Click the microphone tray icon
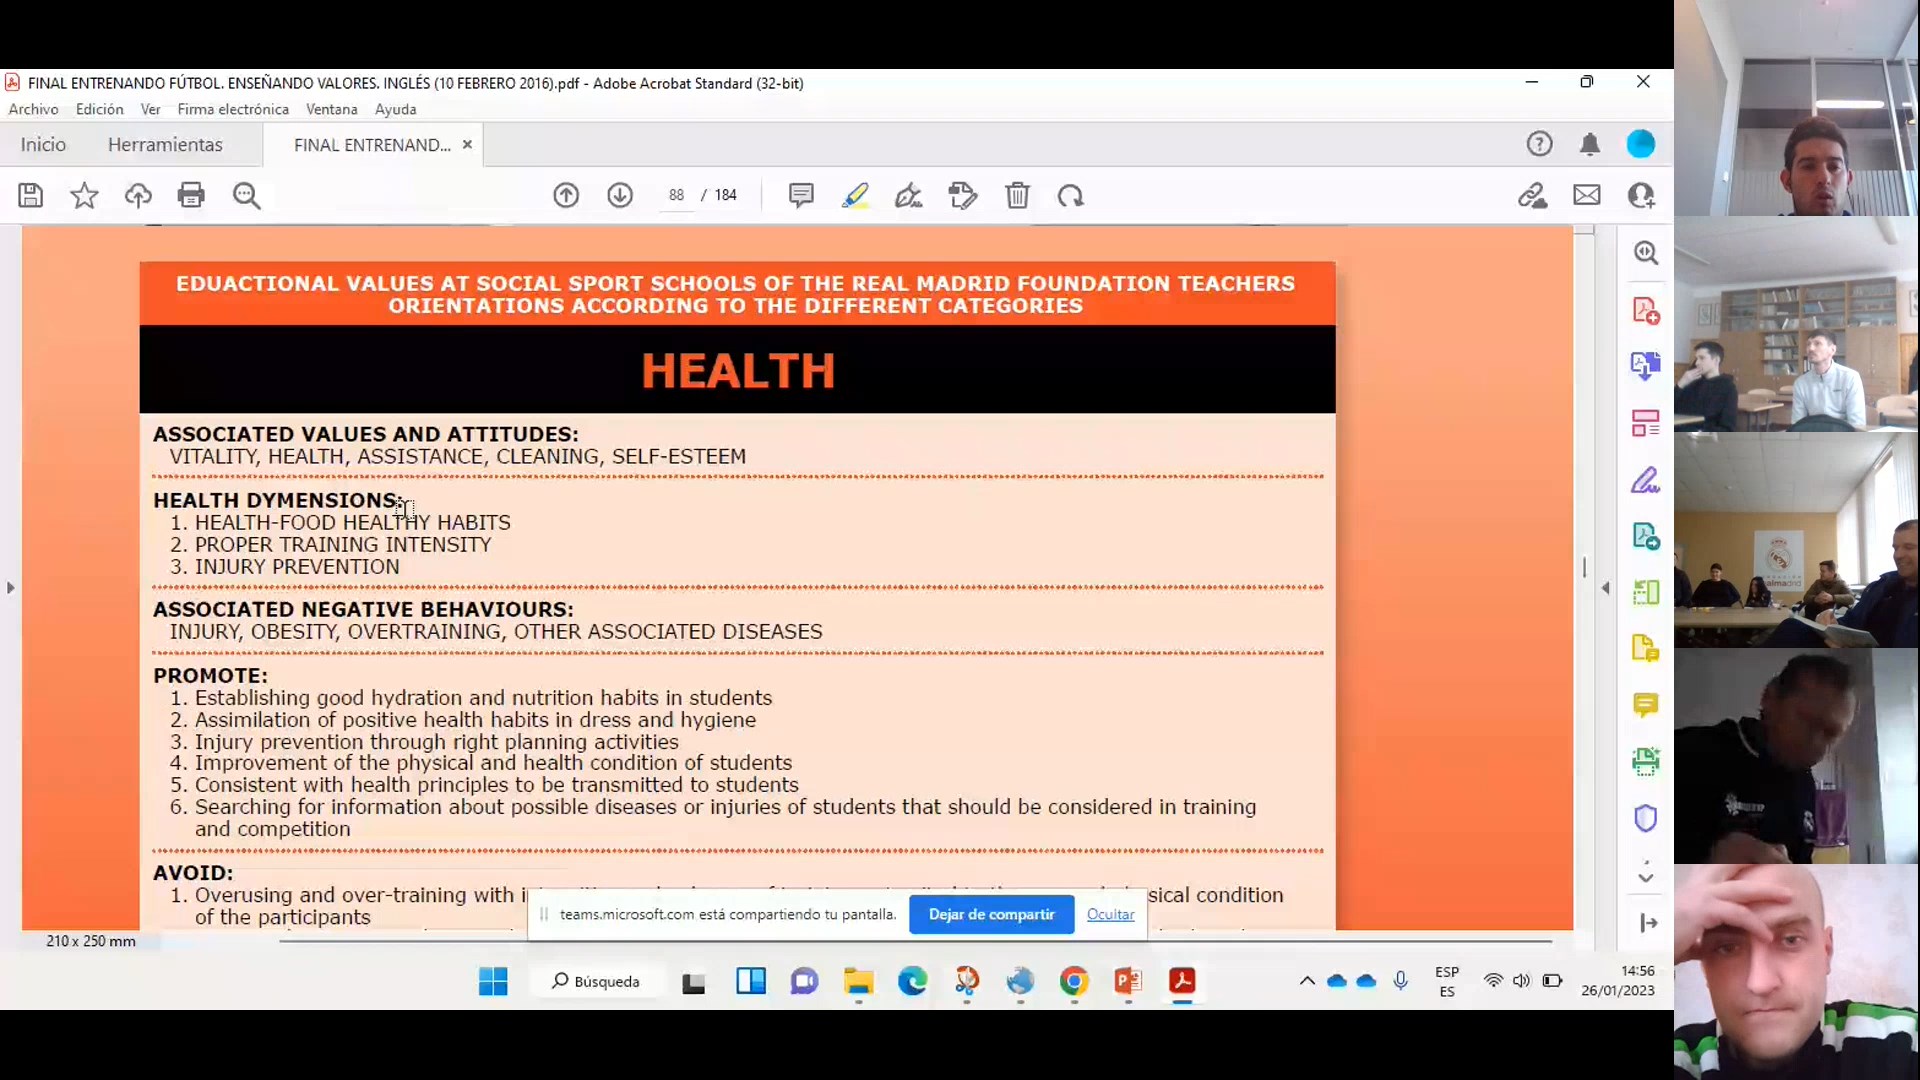The height and width of the screenshot is (1080, 1920). click(x=1400, y=981)
